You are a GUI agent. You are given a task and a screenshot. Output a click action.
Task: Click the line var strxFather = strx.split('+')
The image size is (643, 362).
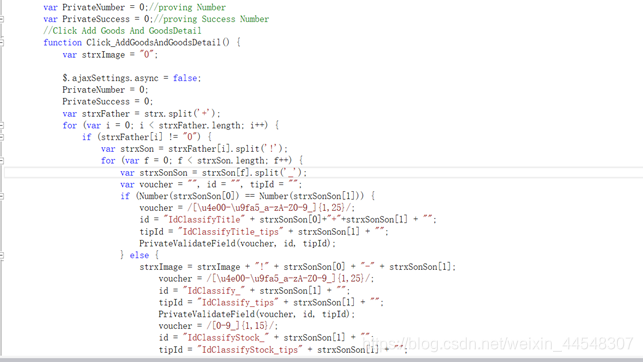pos(141,114)
